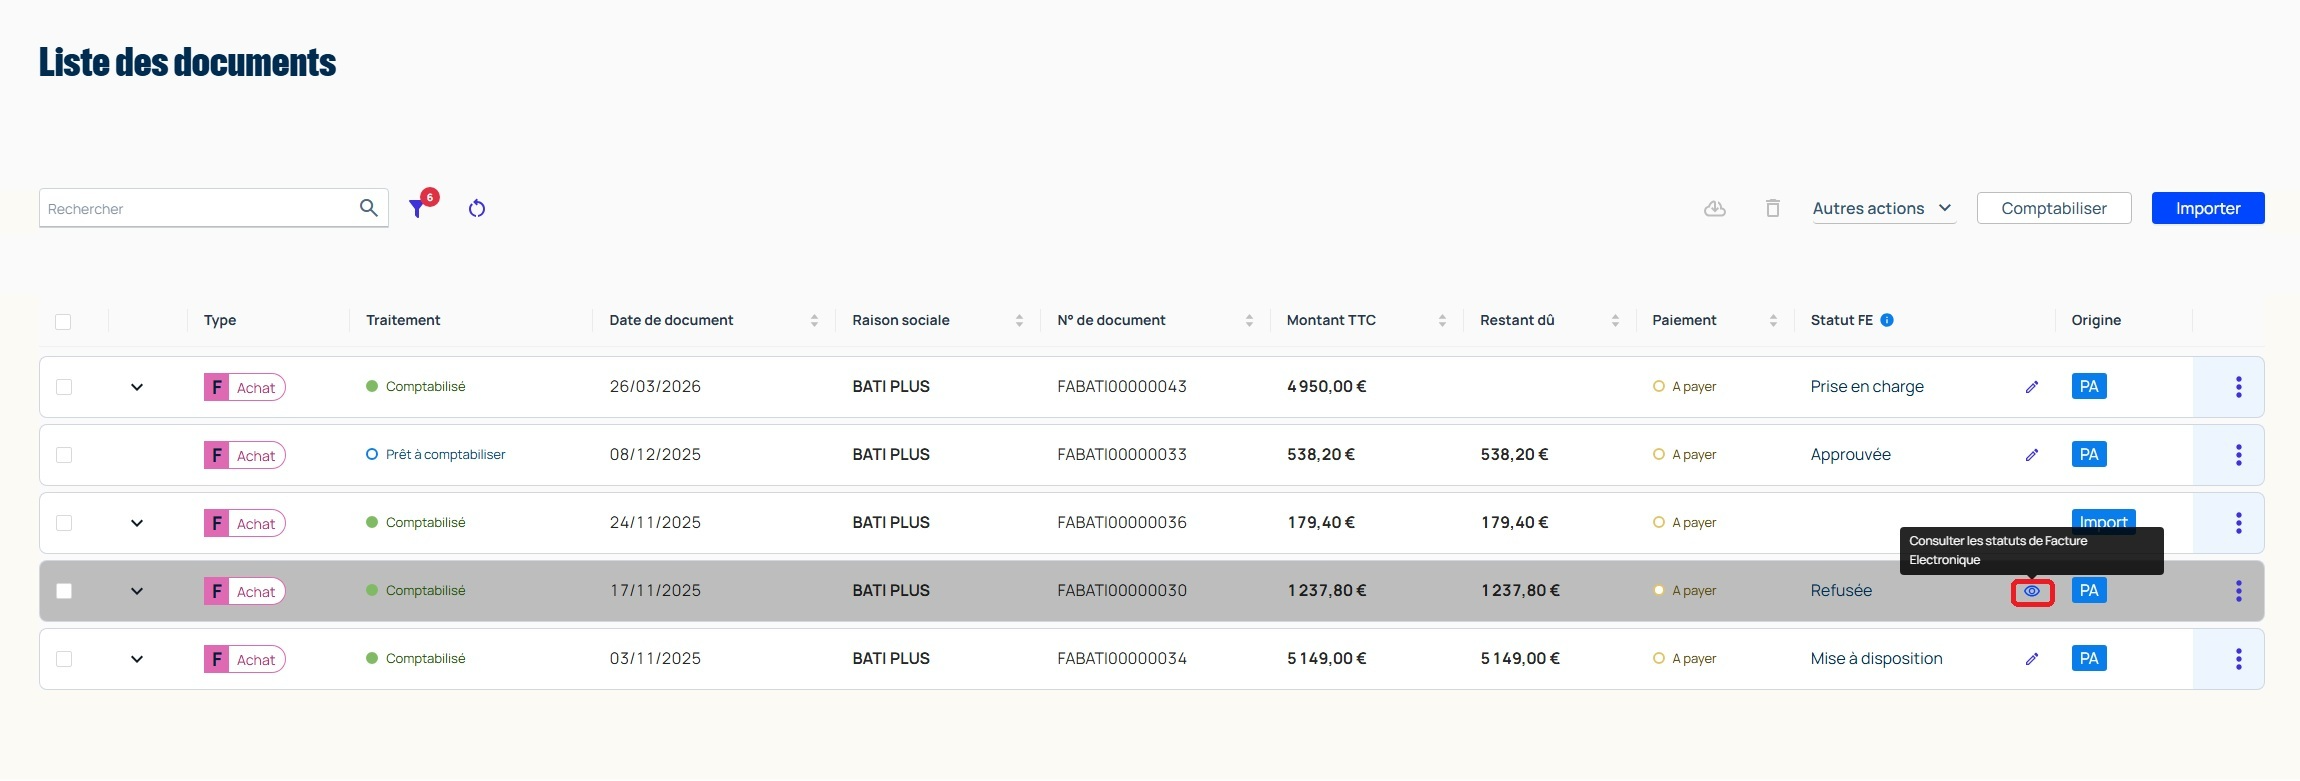Edit FE status for FABATI00000043
This screenshot has height=781, width=2300.
pyautogui.click(x=2032, y=387)
